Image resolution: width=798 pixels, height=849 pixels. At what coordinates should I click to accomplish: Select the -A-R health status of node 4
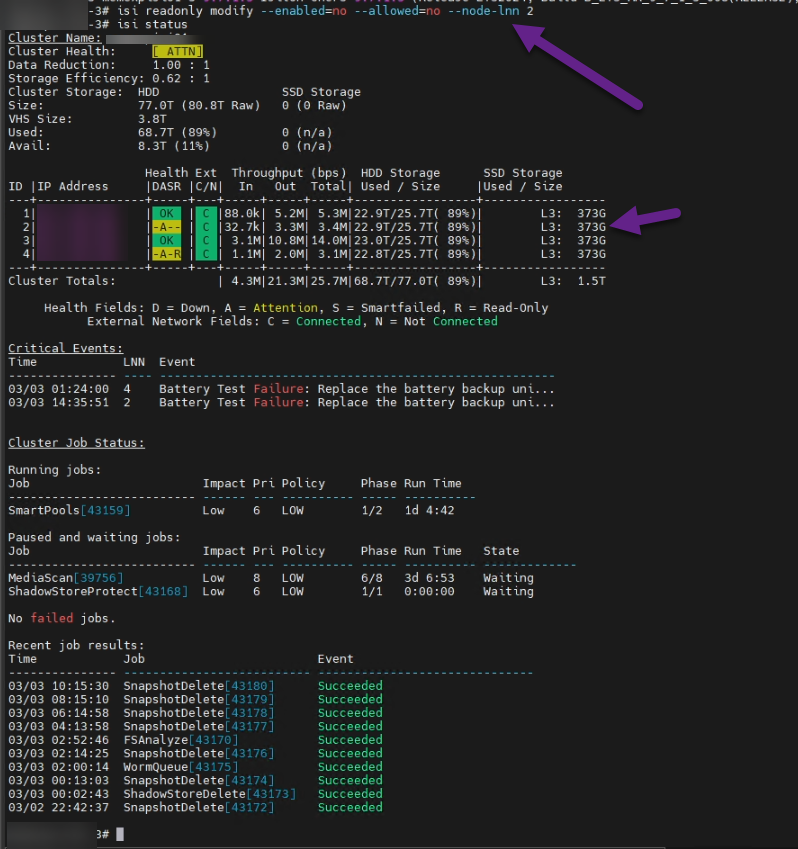(x=166, y=254)
